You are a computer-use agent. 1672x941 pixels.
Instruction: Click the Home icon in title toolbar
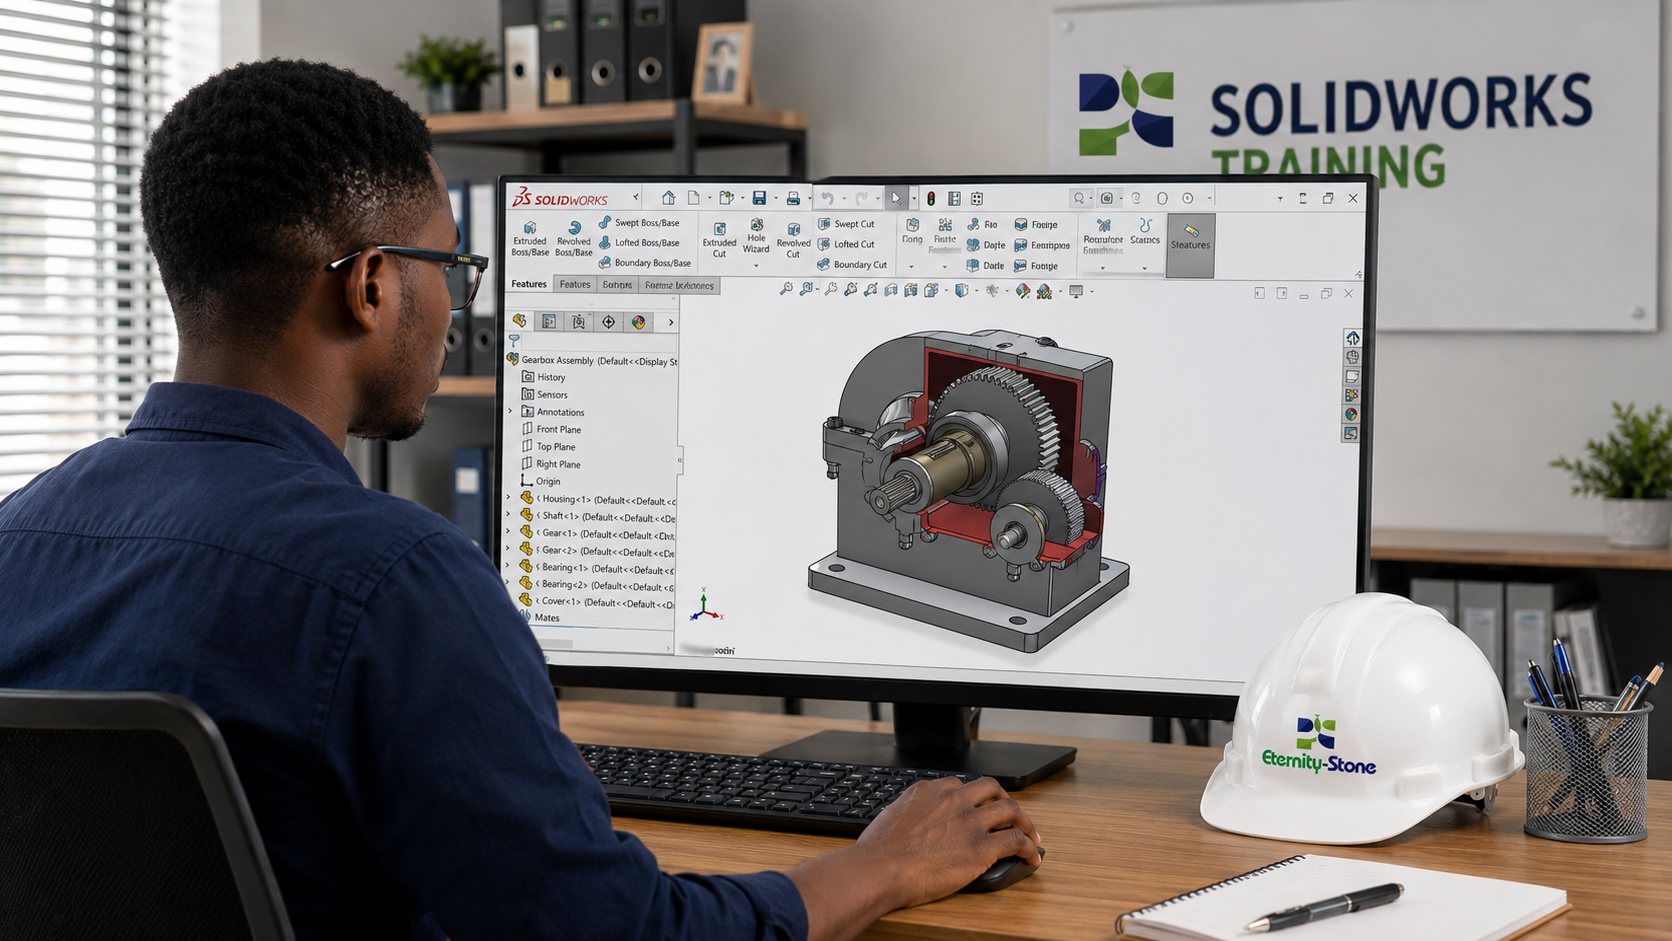668,198
